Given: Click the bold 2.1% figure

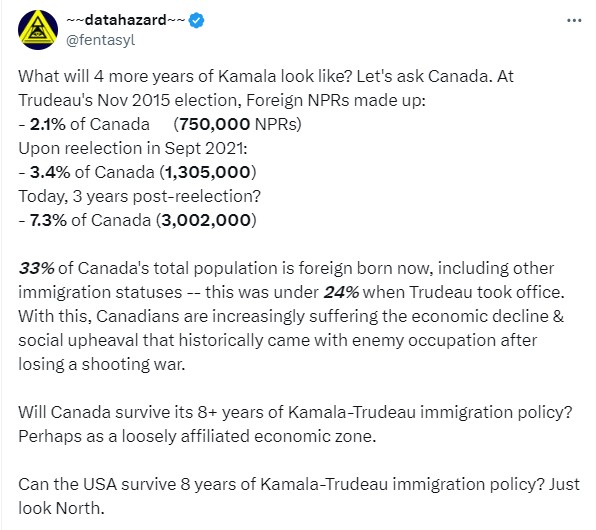Looking at the screenshot, I should (48, 124).
